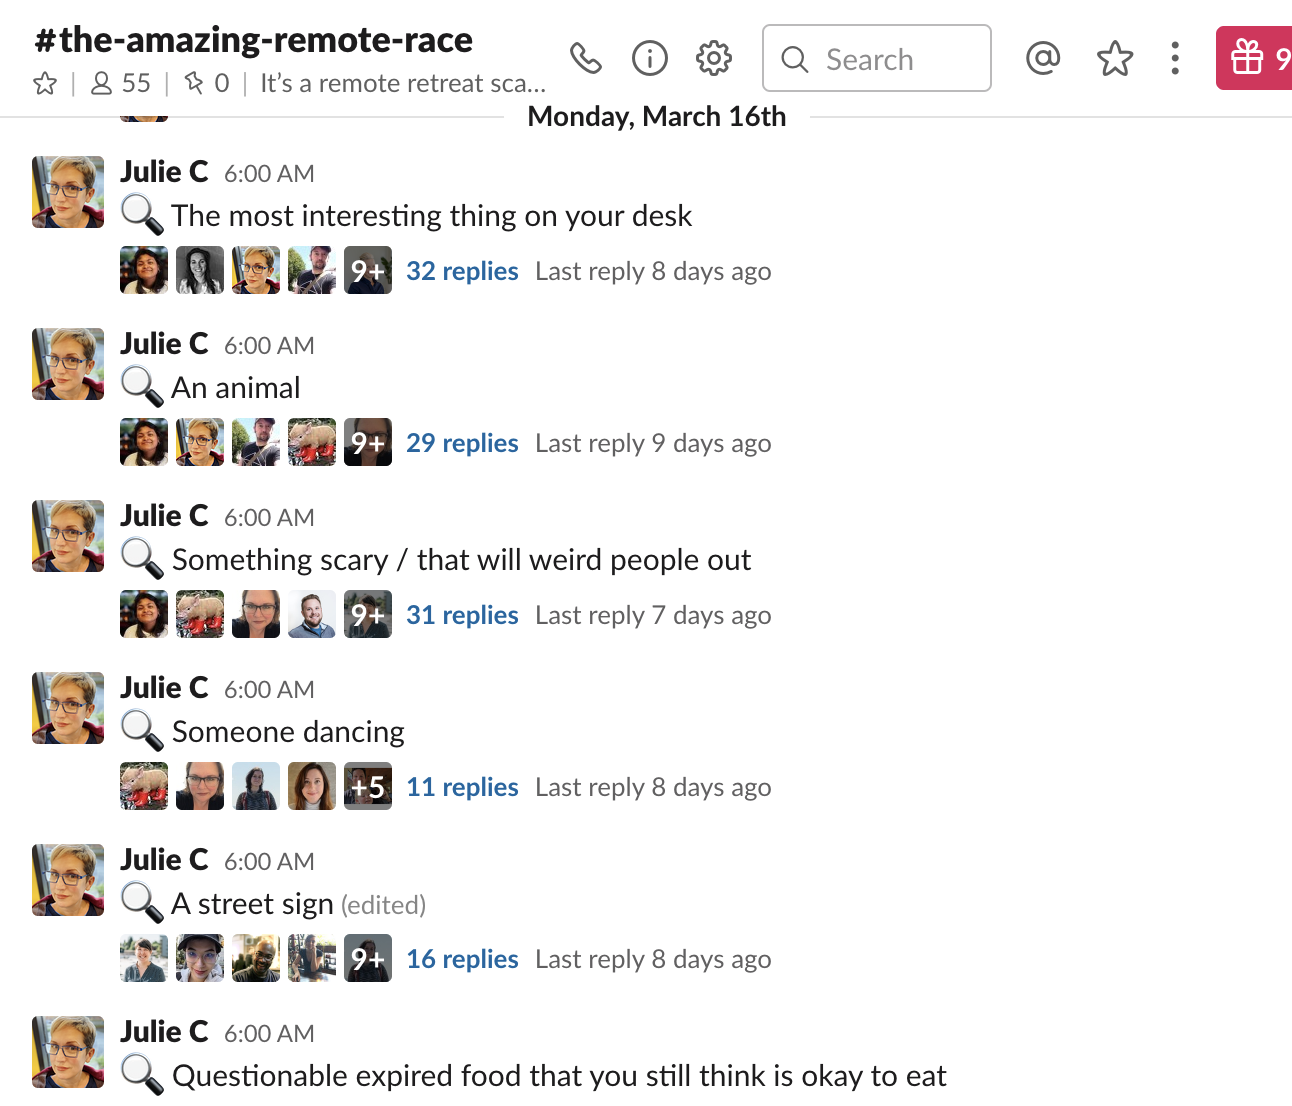Viewport: 1292px width, 1106px height.
Task: Click the '(edited)' label on street sign message
Action: pyautogui.click(x=384, y=905)
